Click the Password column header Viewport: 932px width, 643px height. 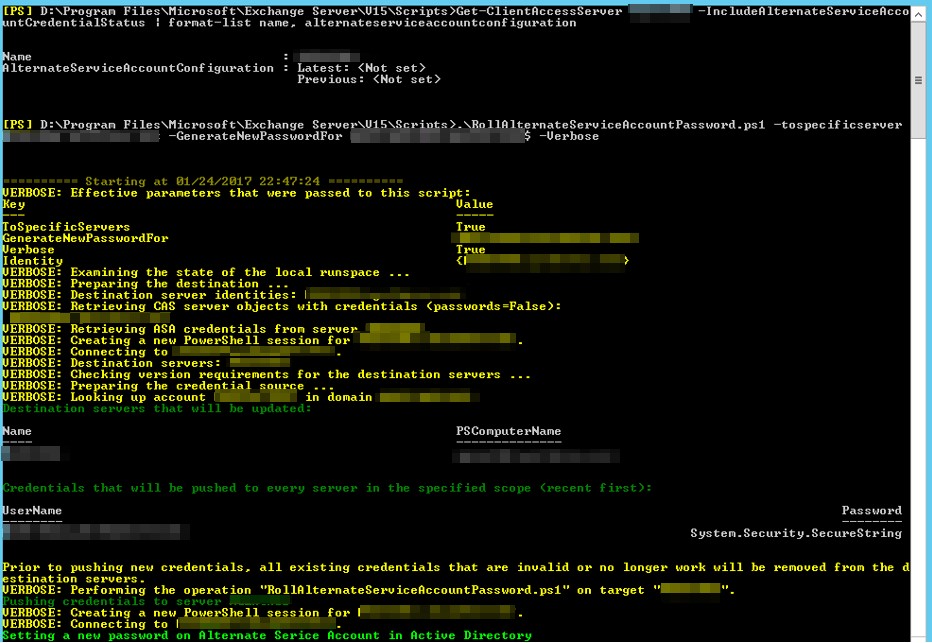[871, 510]
